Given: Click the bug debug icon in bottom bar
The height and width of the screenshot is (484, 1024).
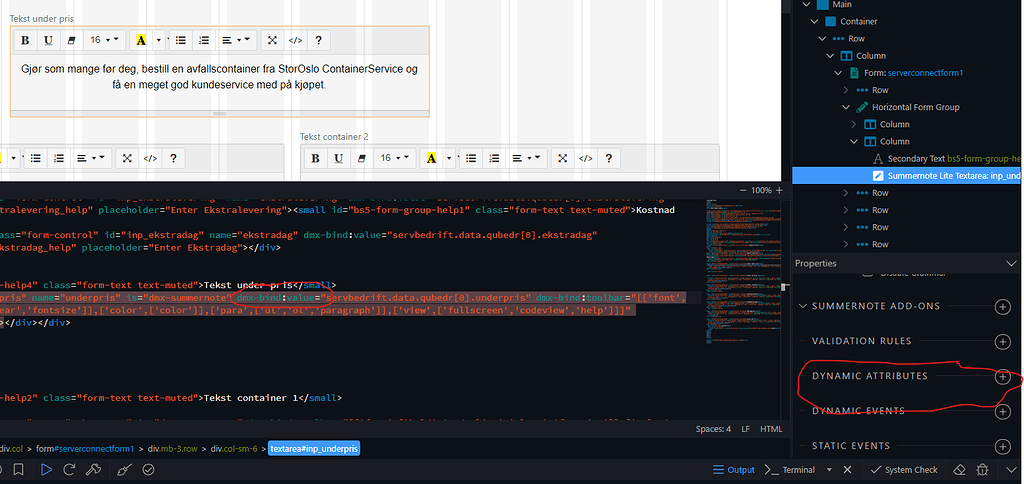Looking at the screenshot, I should (982, 470).
